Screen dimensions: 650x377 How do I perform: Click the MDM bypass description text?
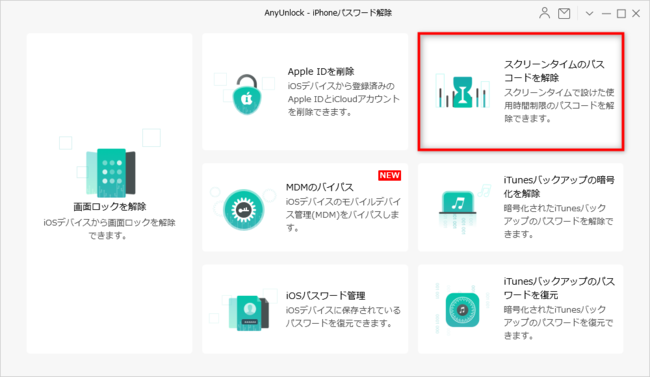tap(343, 214)
